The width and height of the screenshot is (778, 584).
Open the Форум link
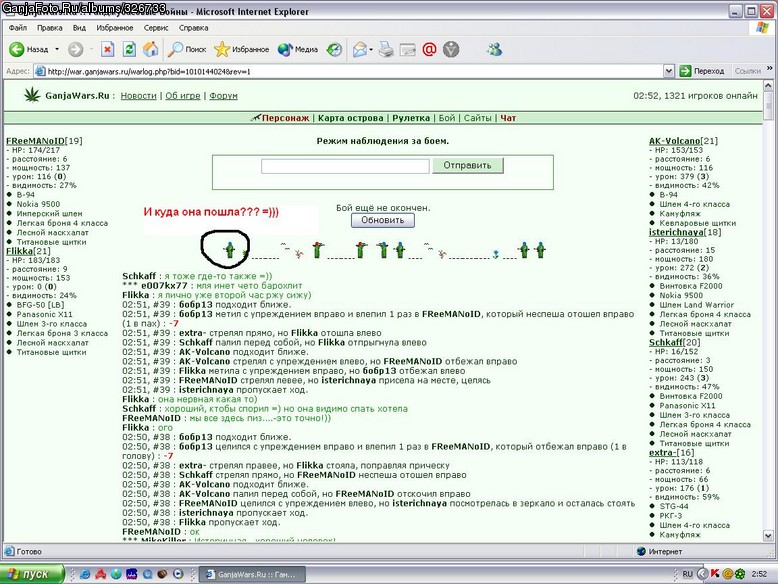(223, 96)
